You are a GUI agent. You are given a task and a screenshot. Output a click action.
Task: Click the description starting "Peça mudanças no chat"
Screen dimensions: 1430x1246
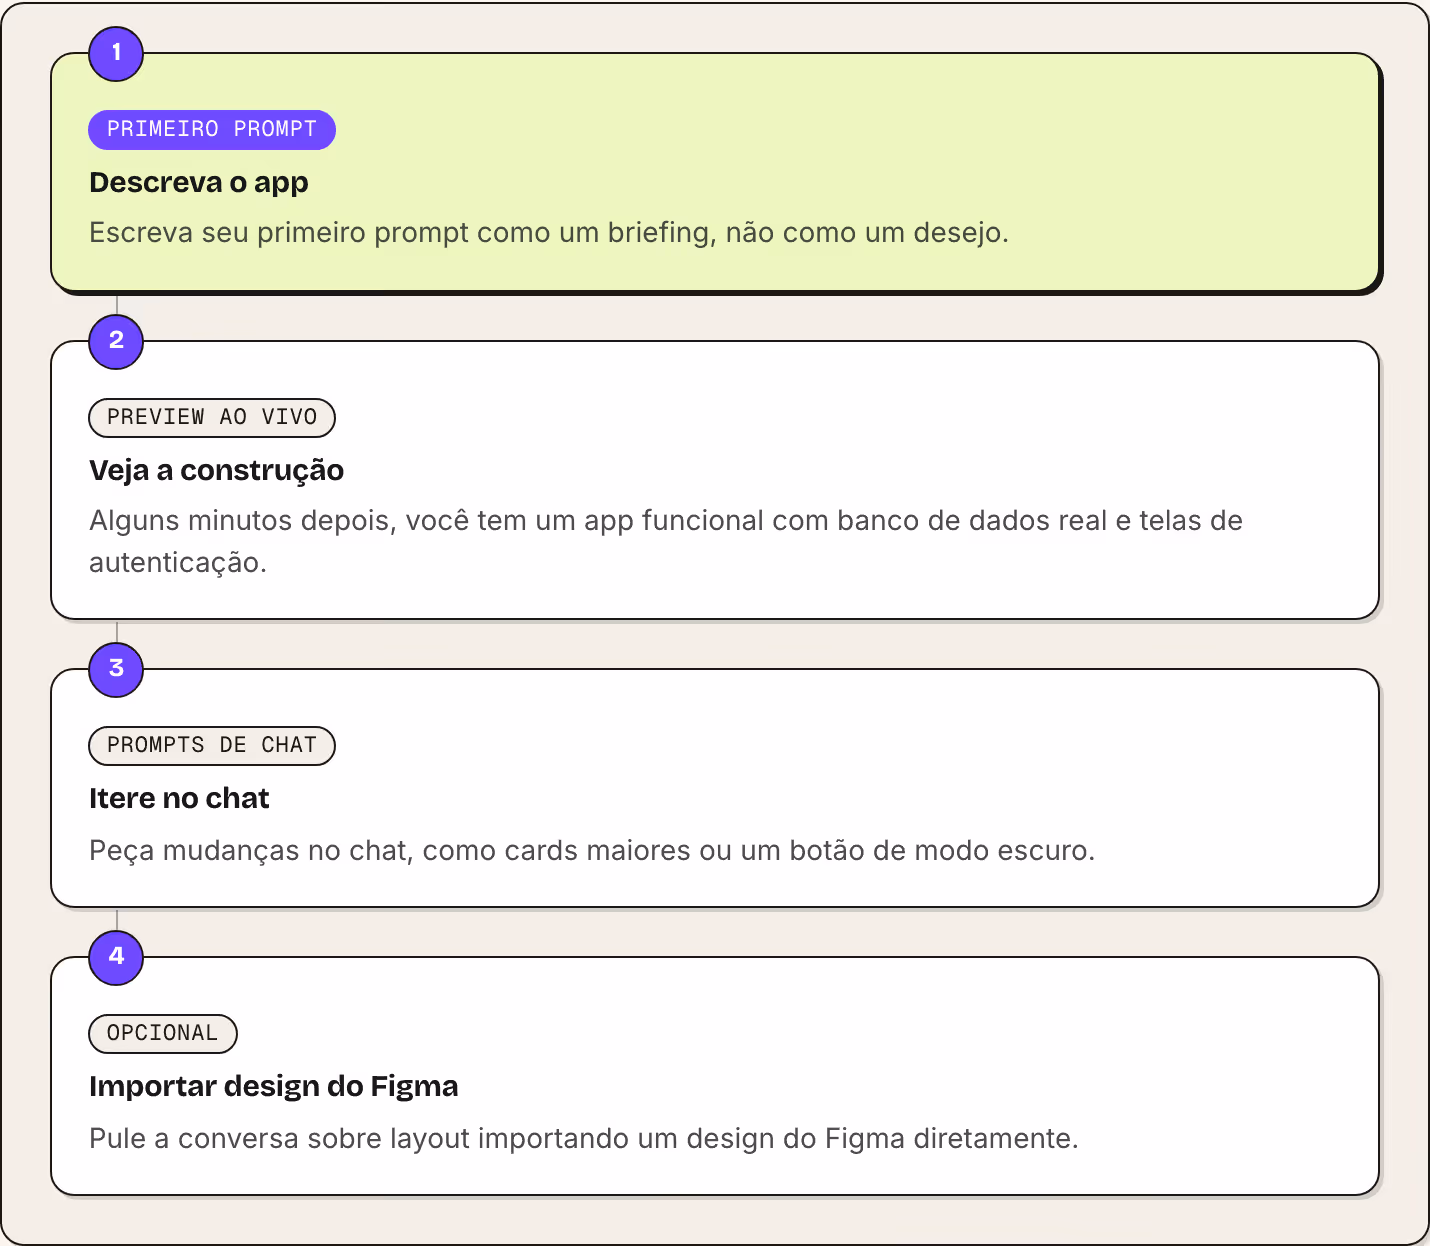click(592, 850)
